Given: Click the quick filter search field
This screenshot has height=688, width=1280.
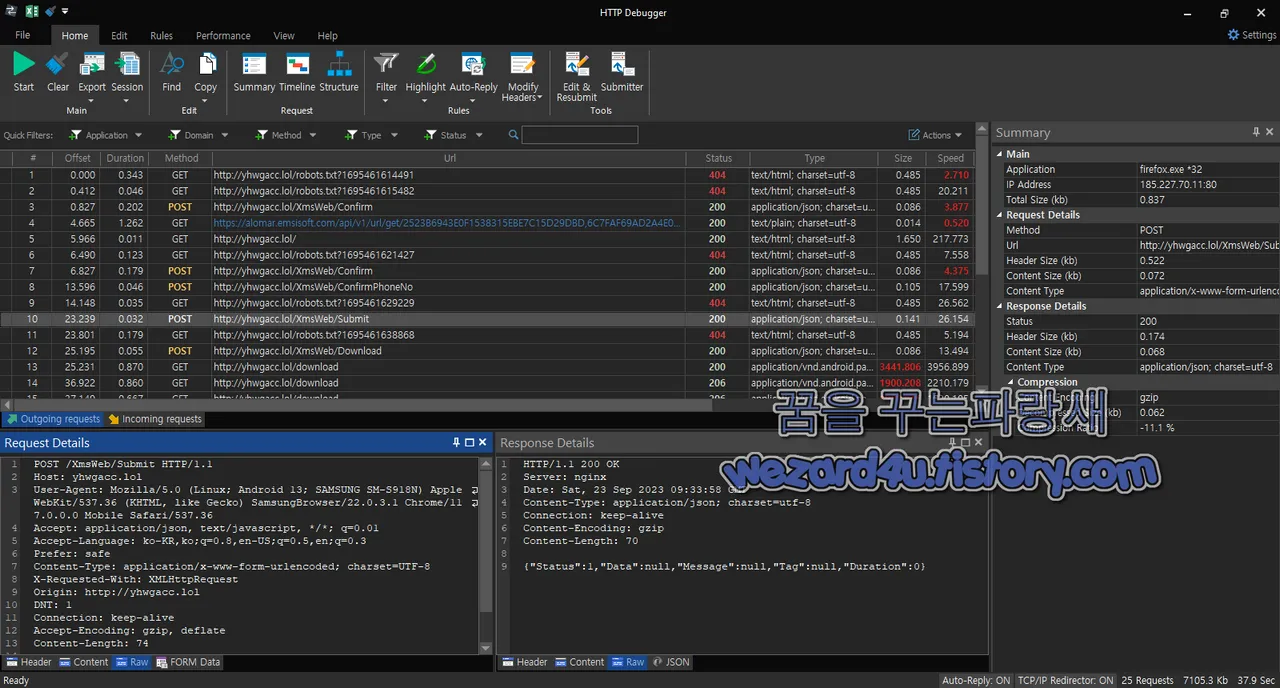Looking at the screenshot, I should pos(580,134).
